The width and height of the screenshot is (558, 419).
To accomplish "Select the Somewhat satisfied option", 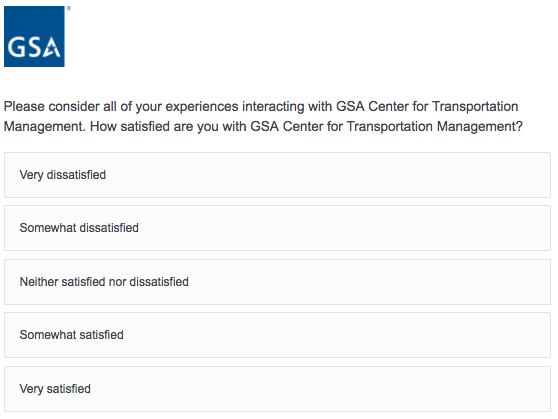I will [x=277, y=335].
